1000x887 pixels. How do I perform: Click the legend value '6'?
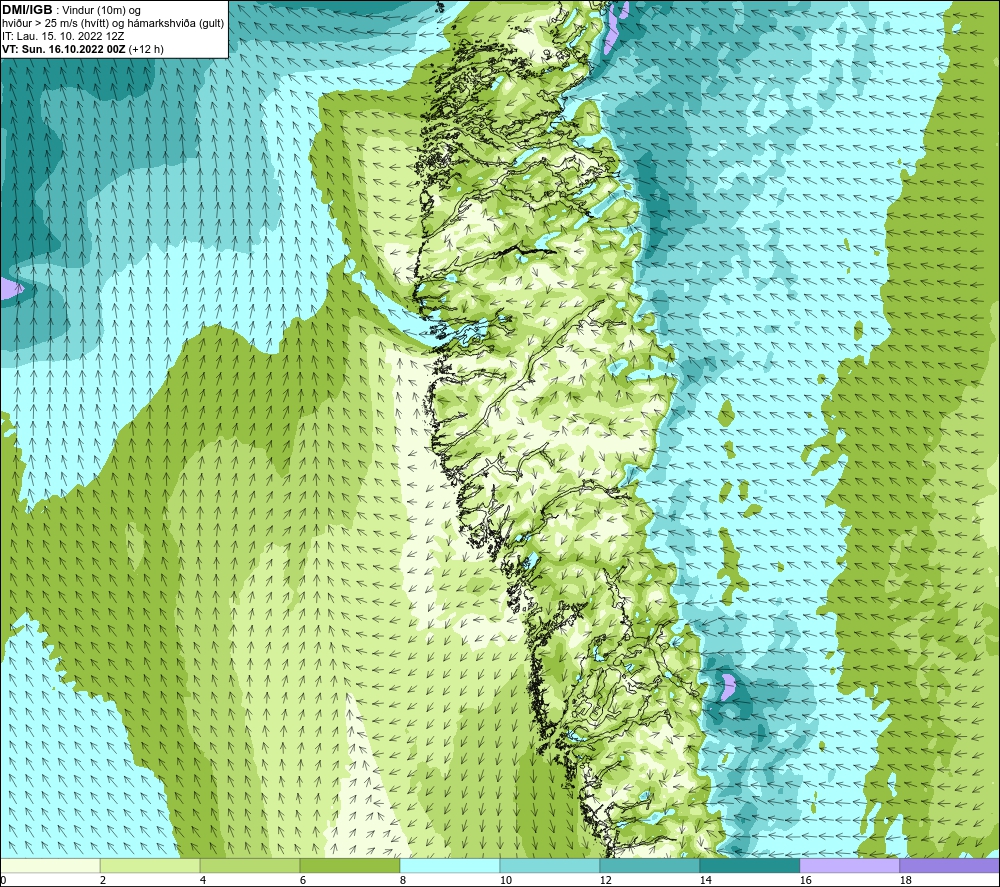coord(304,880)
